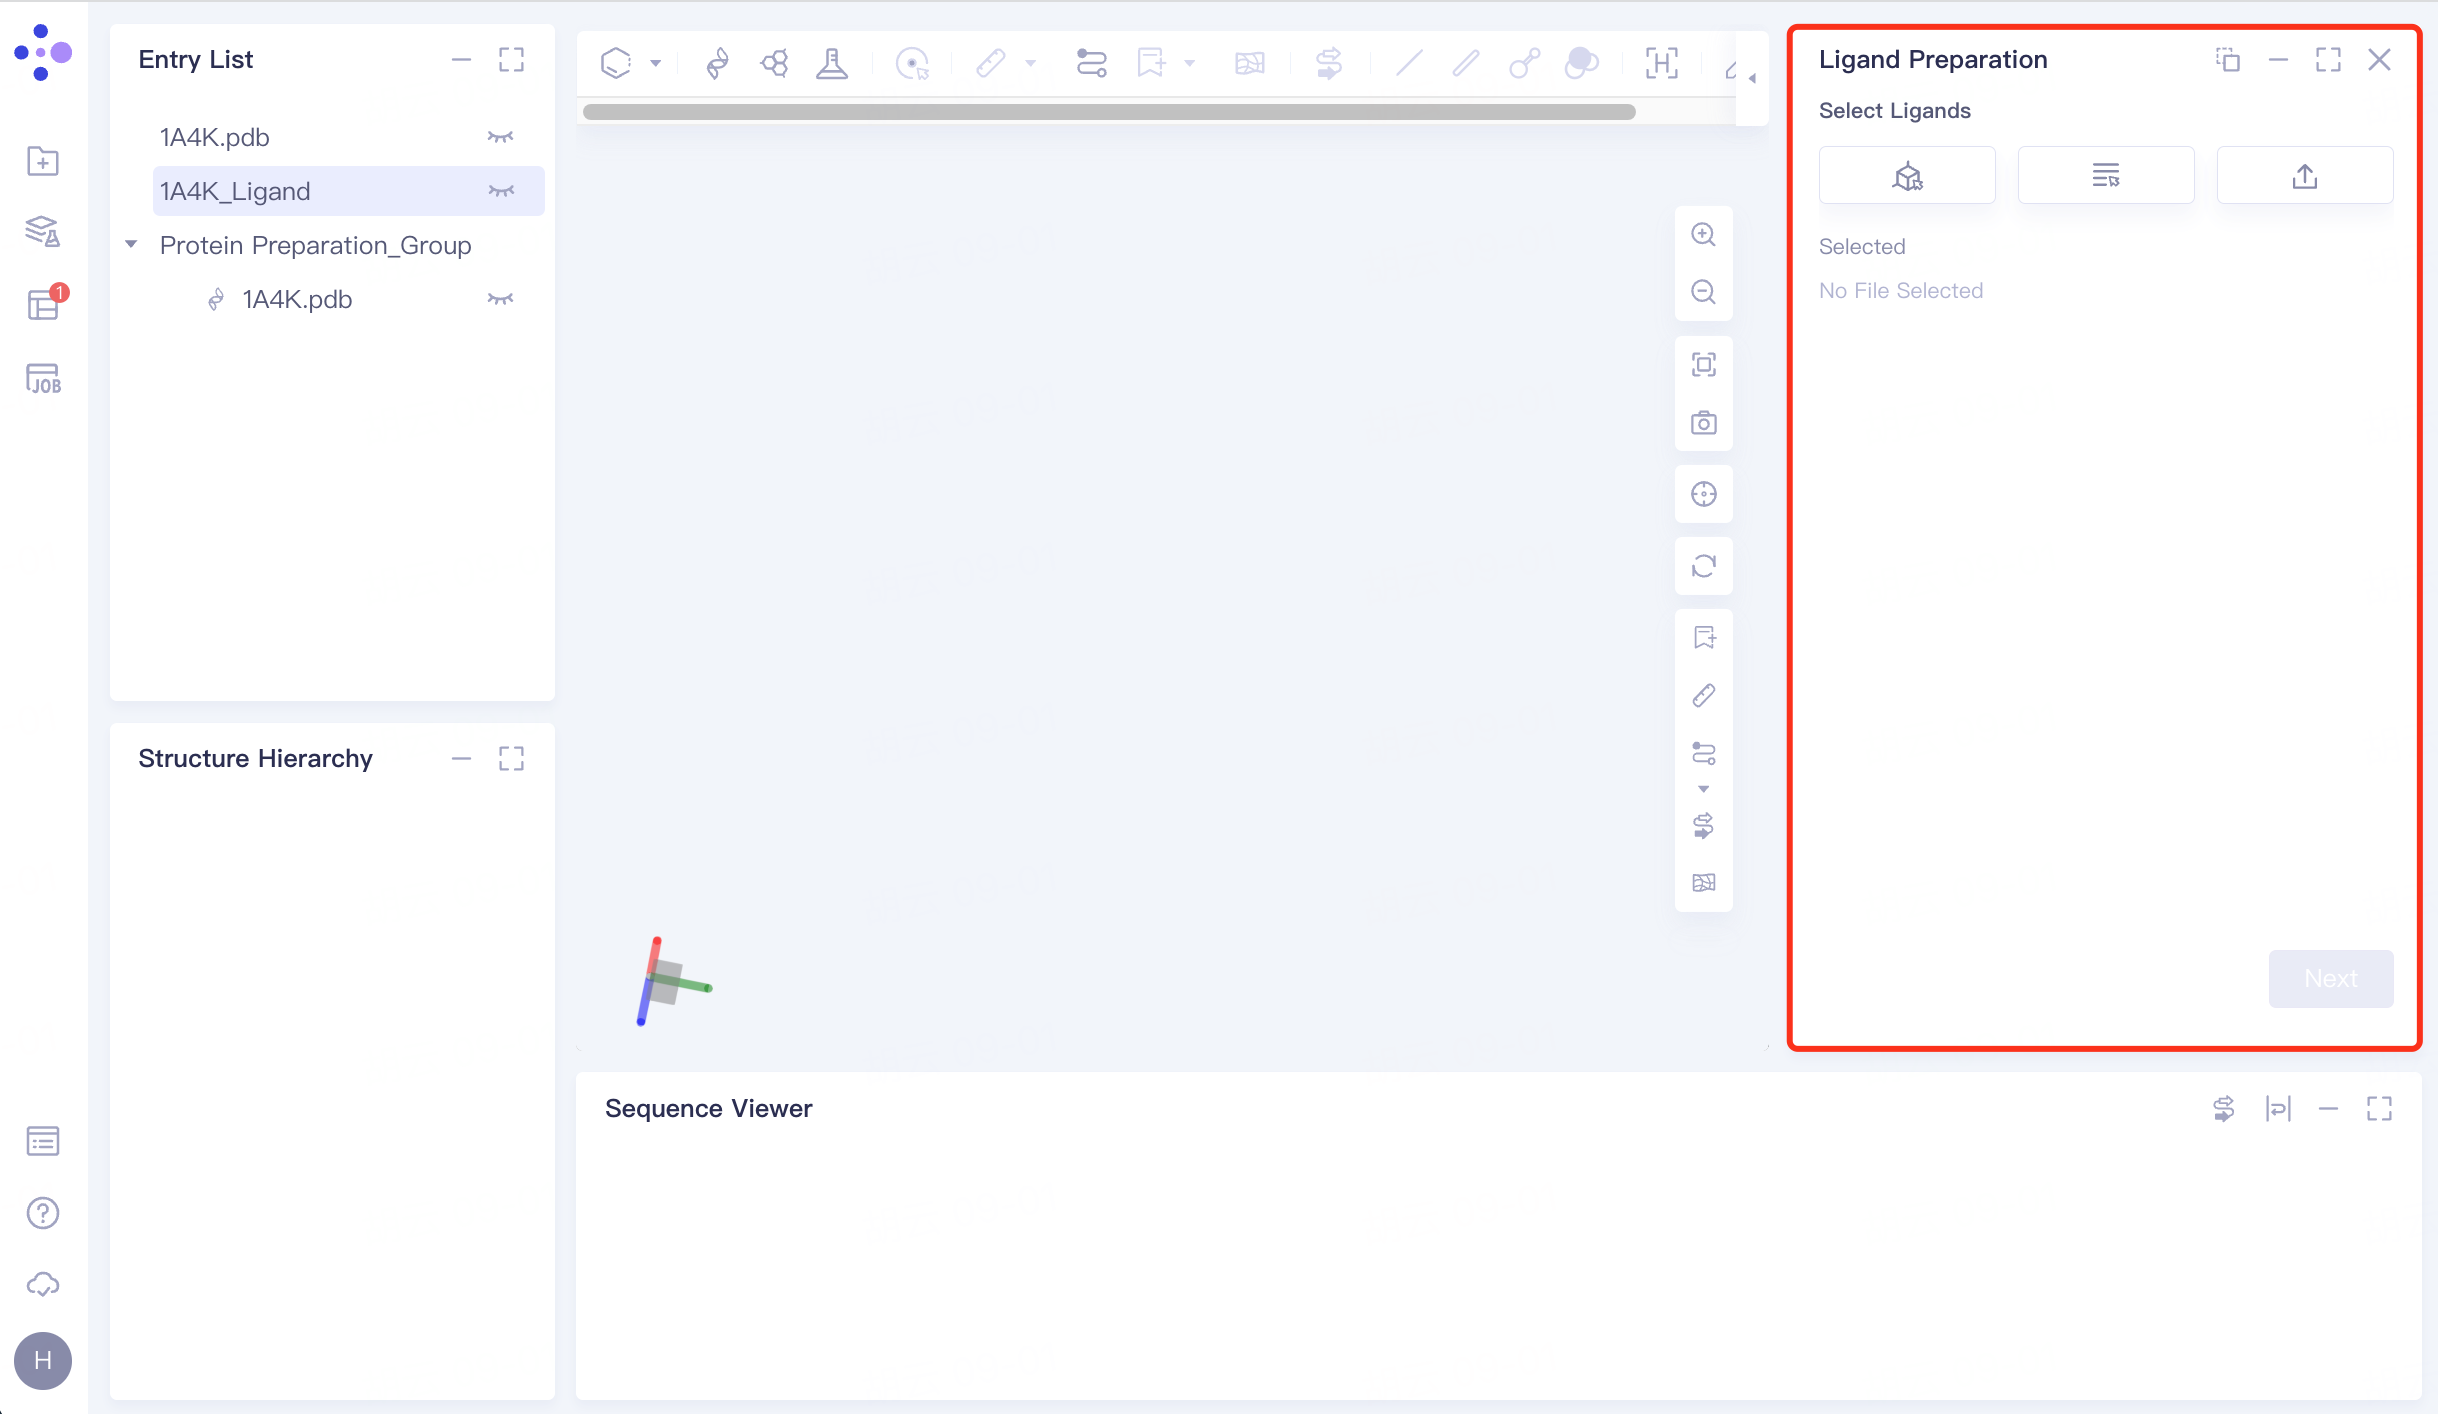Image resolution: width=2438 pixels, height=1414 pixels.
Task: Open the DNA helix tool
Action: (716, 63)
